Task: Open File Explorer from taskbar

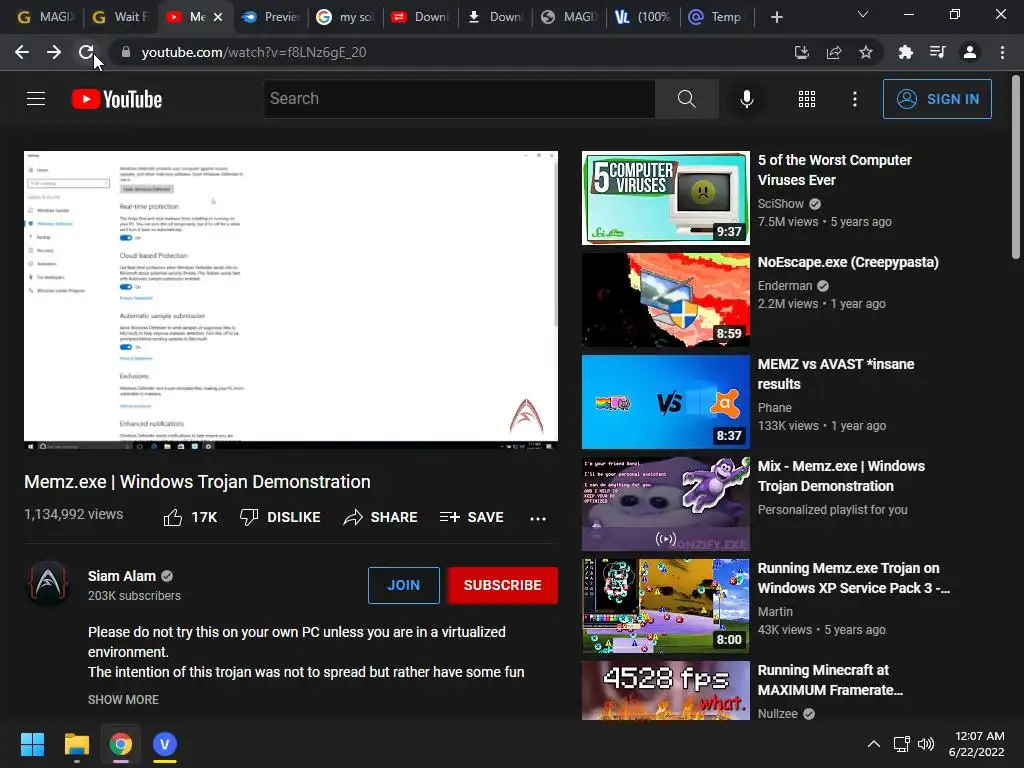Action: tap(76, 744)
